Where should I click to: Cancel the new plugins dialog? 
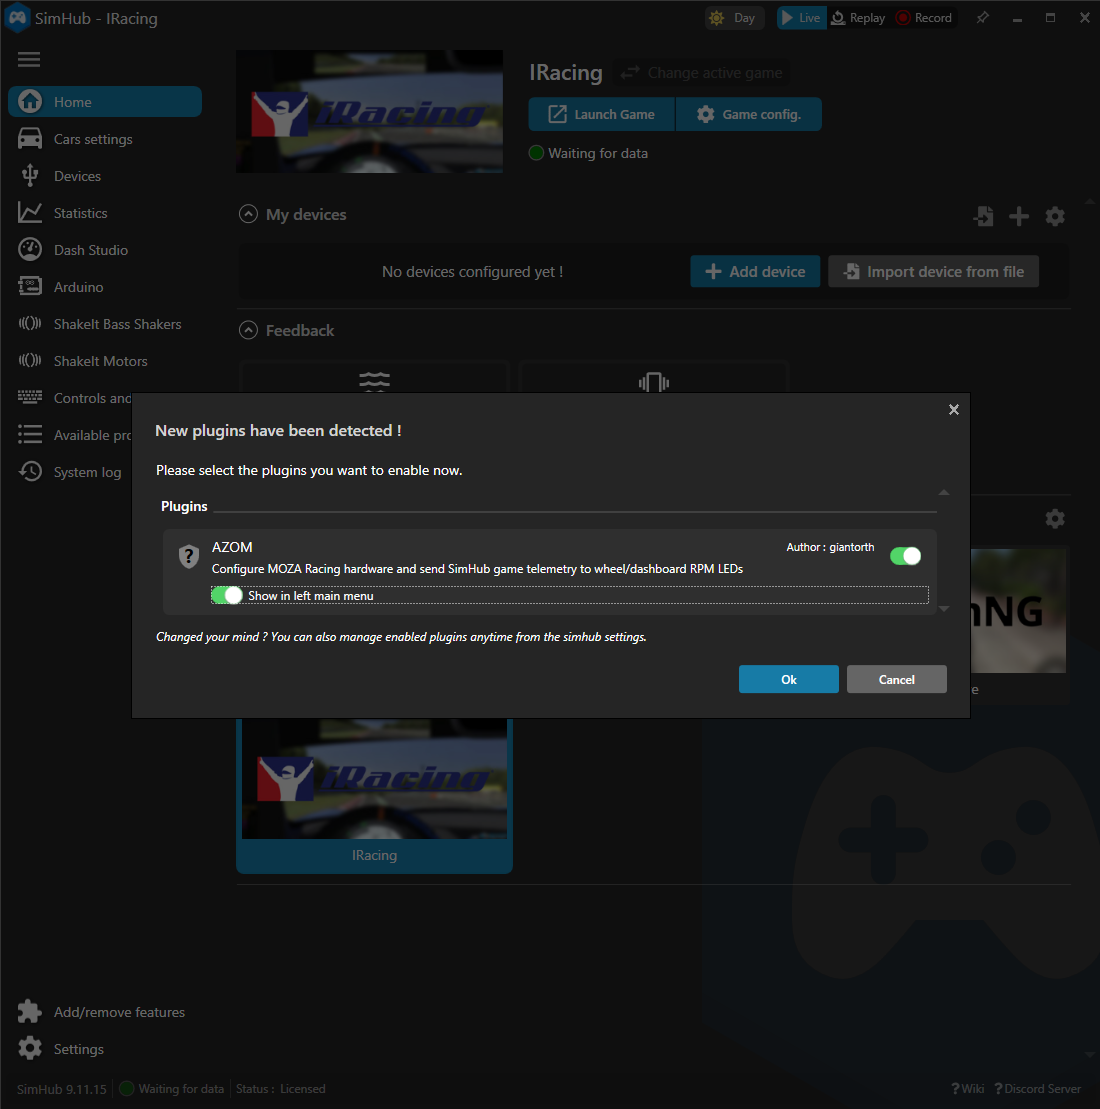pos(896,679)
